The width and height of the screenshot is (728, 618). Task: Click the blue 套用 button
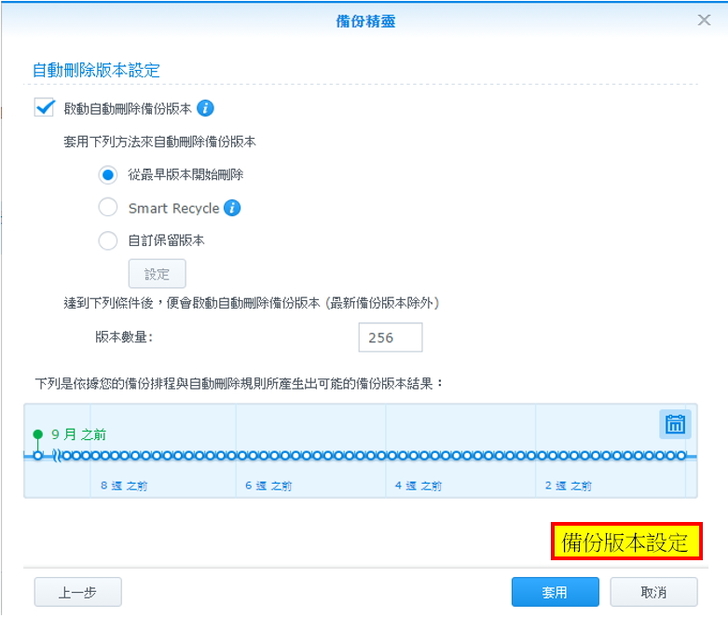pyautogui.click(x=555, y=592)
